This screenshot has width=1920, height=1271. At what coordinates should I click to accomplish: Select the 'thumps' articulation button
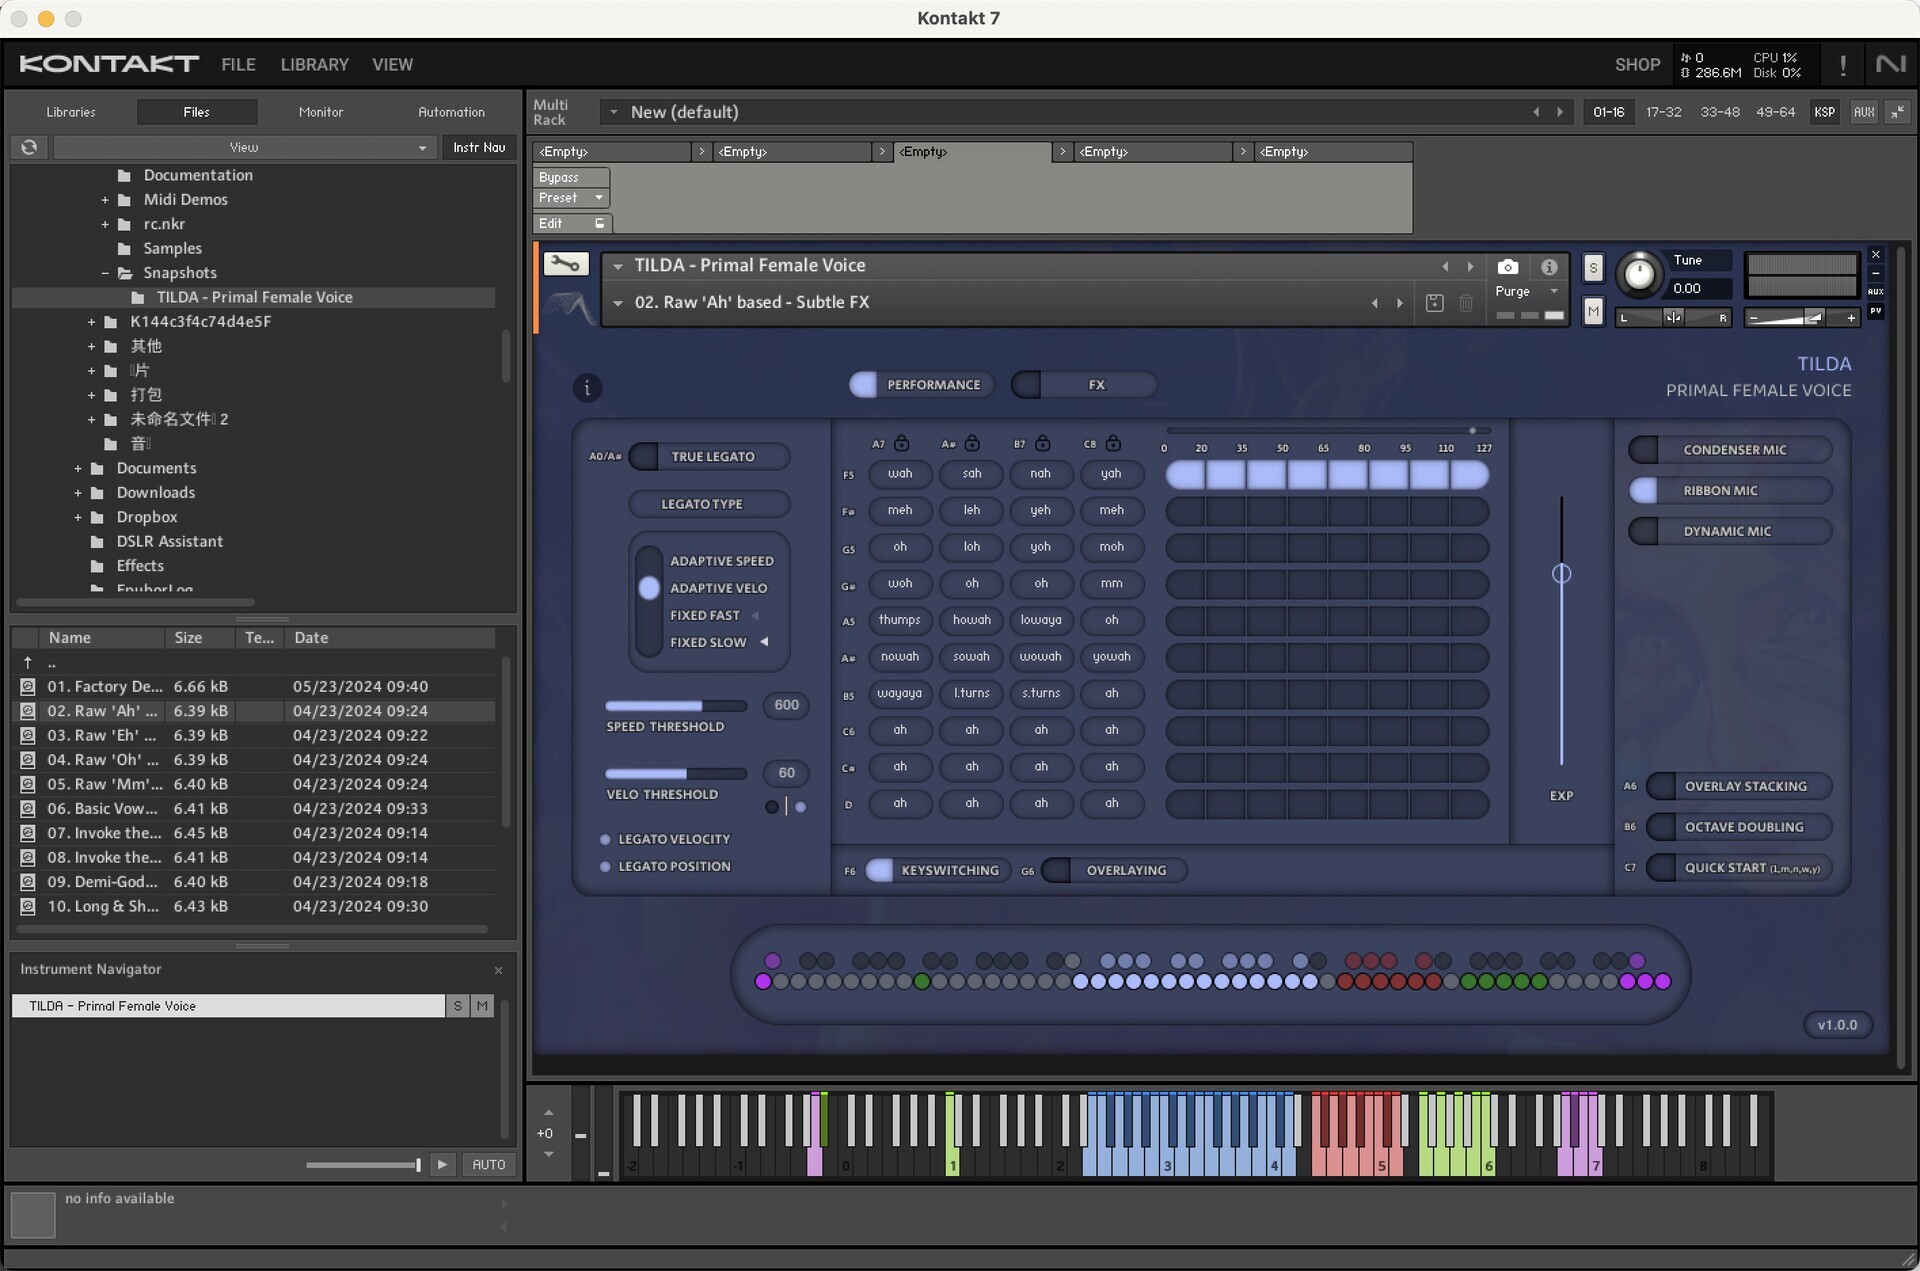click(x=899, y=620)
